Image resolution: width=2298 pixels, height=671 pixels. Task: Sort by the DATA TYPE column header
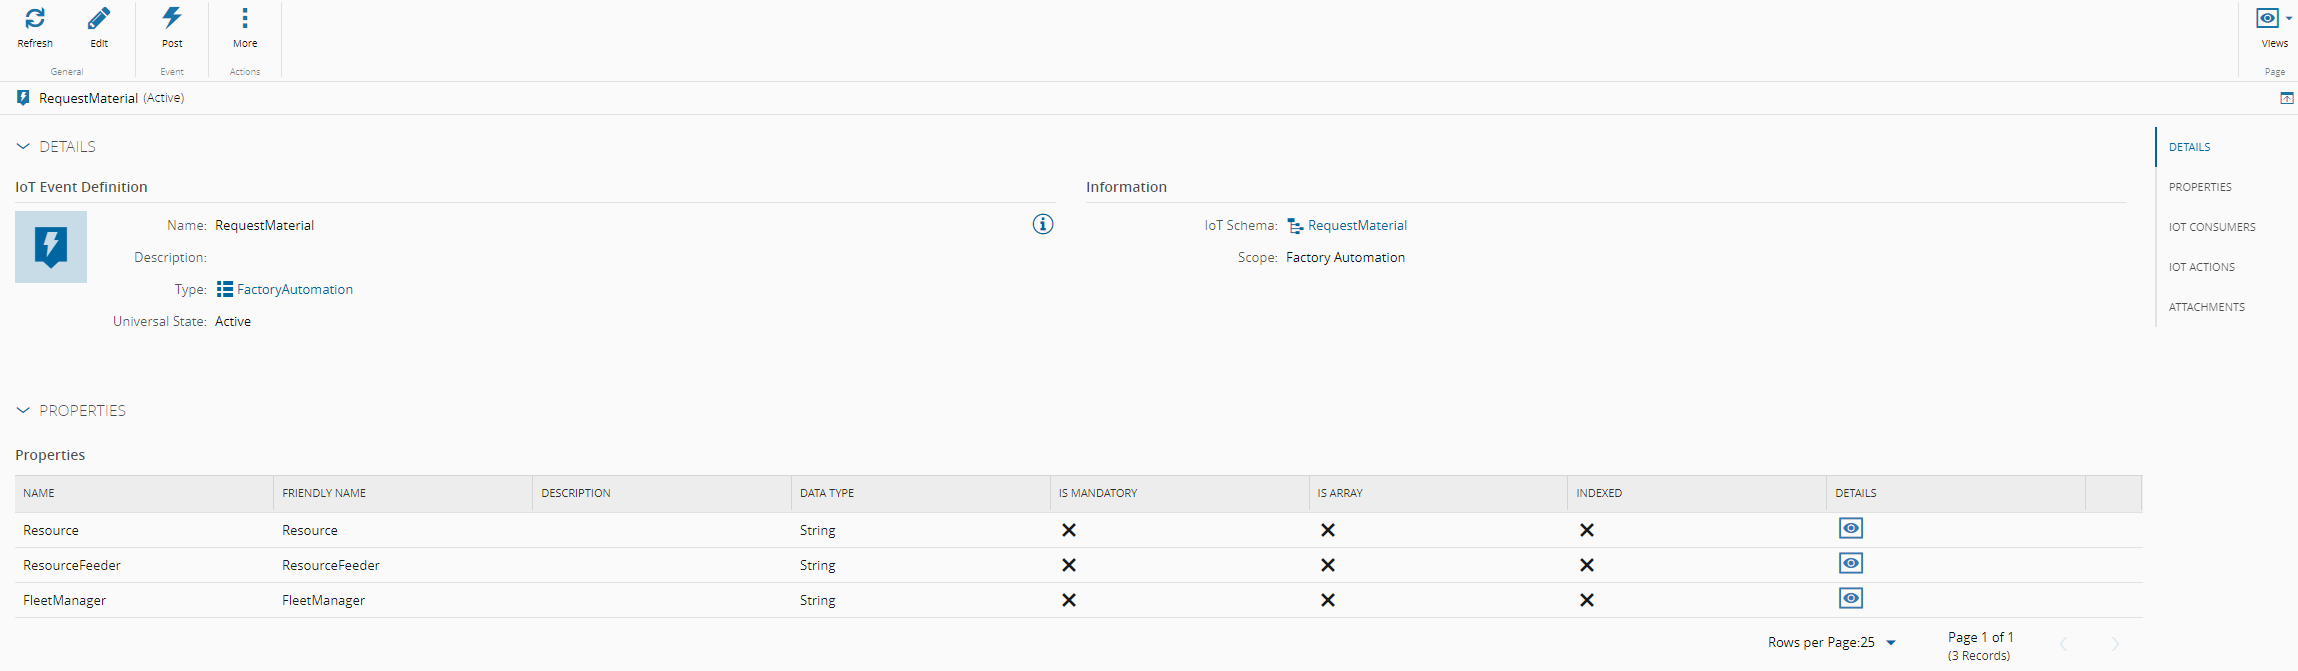[x=827, y=493]
